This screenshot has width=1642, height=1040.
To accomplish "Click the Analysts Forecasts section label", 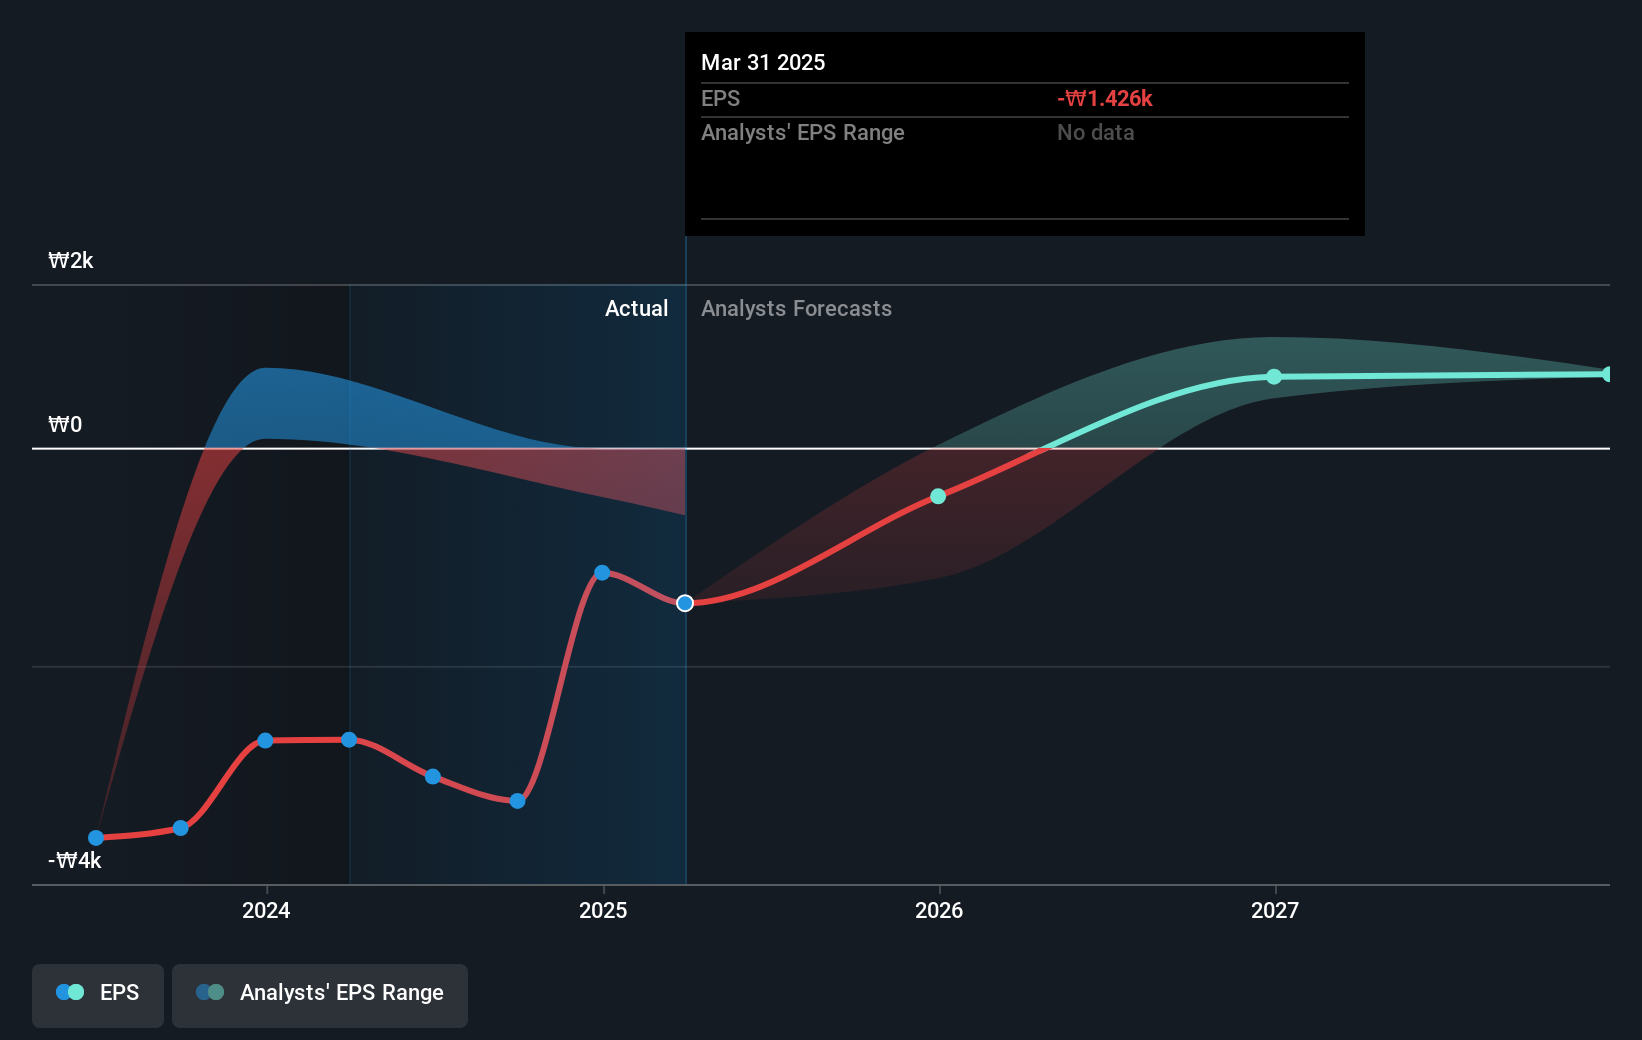I will 796,309.
